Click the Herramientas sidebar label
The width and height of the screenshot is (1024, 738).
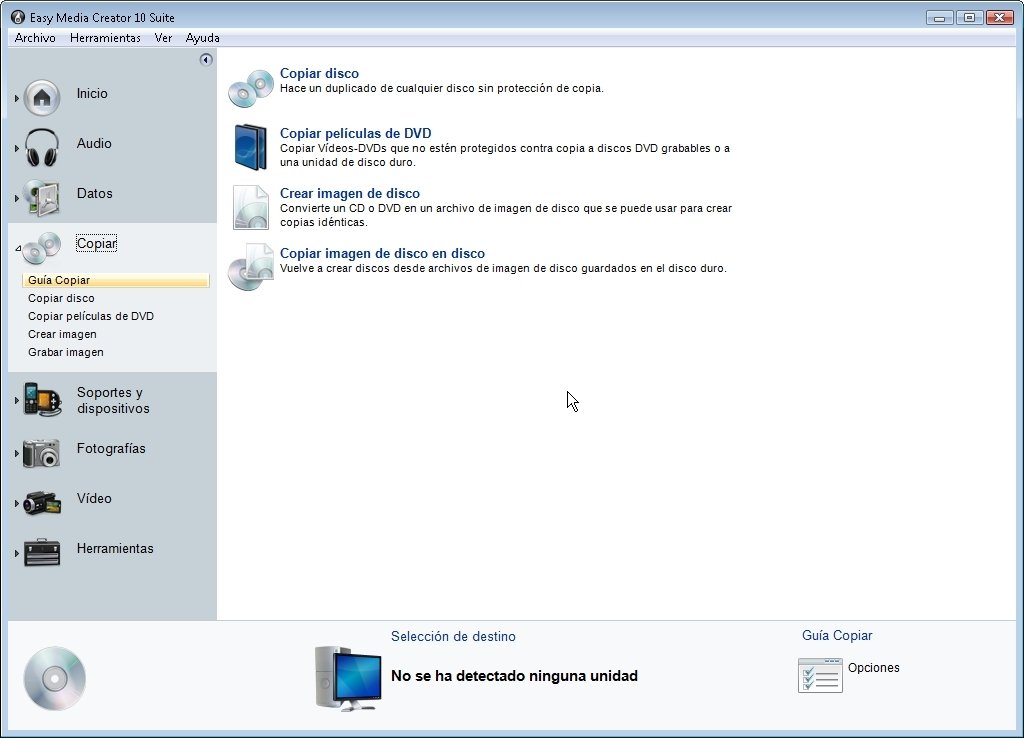point(115,549)
